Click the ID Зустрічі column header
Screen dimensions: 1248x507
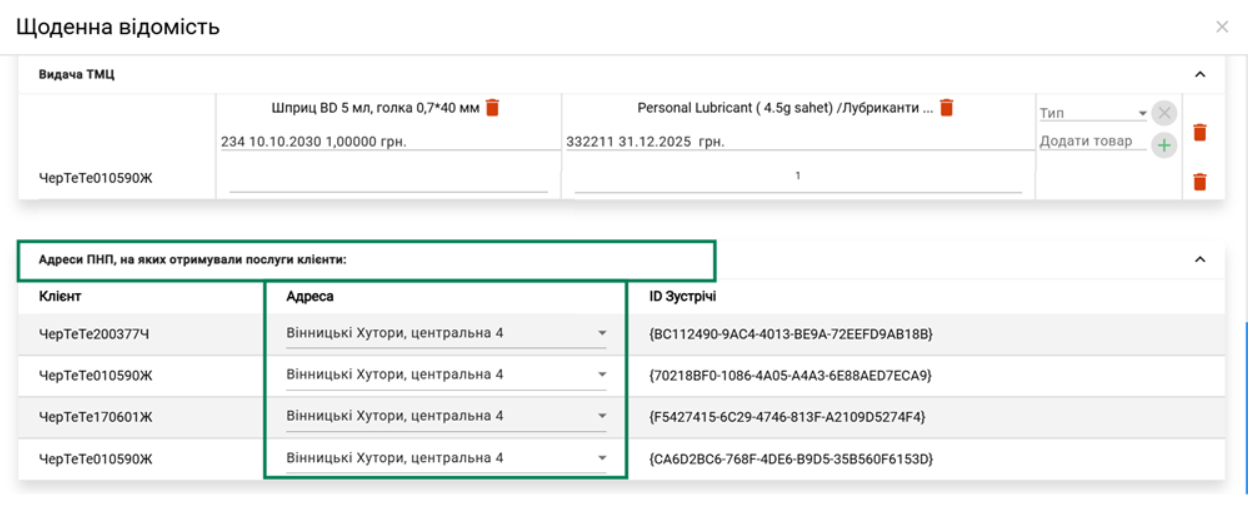(x=683, y=297)
